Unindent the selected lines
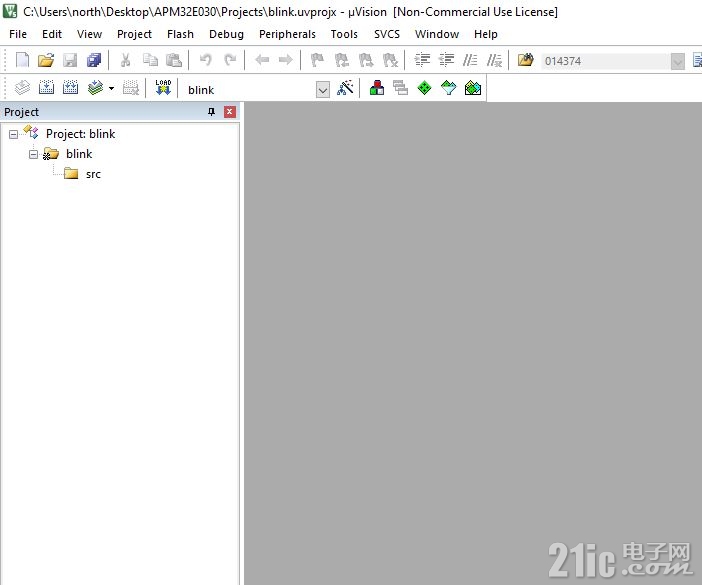The height and width of the screenshot is (585, 702). pyautogui.click(x=446, y=60)
